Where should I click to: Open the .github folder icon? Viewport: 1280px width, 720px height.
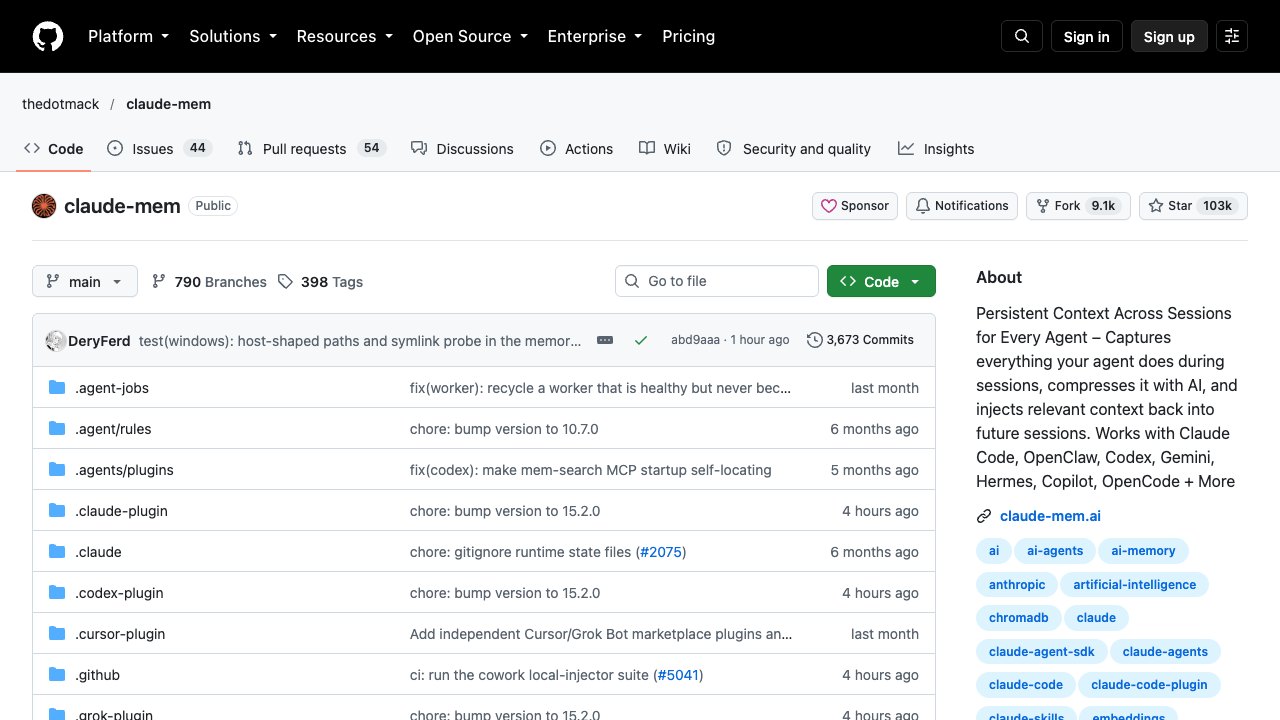[57, 675]
